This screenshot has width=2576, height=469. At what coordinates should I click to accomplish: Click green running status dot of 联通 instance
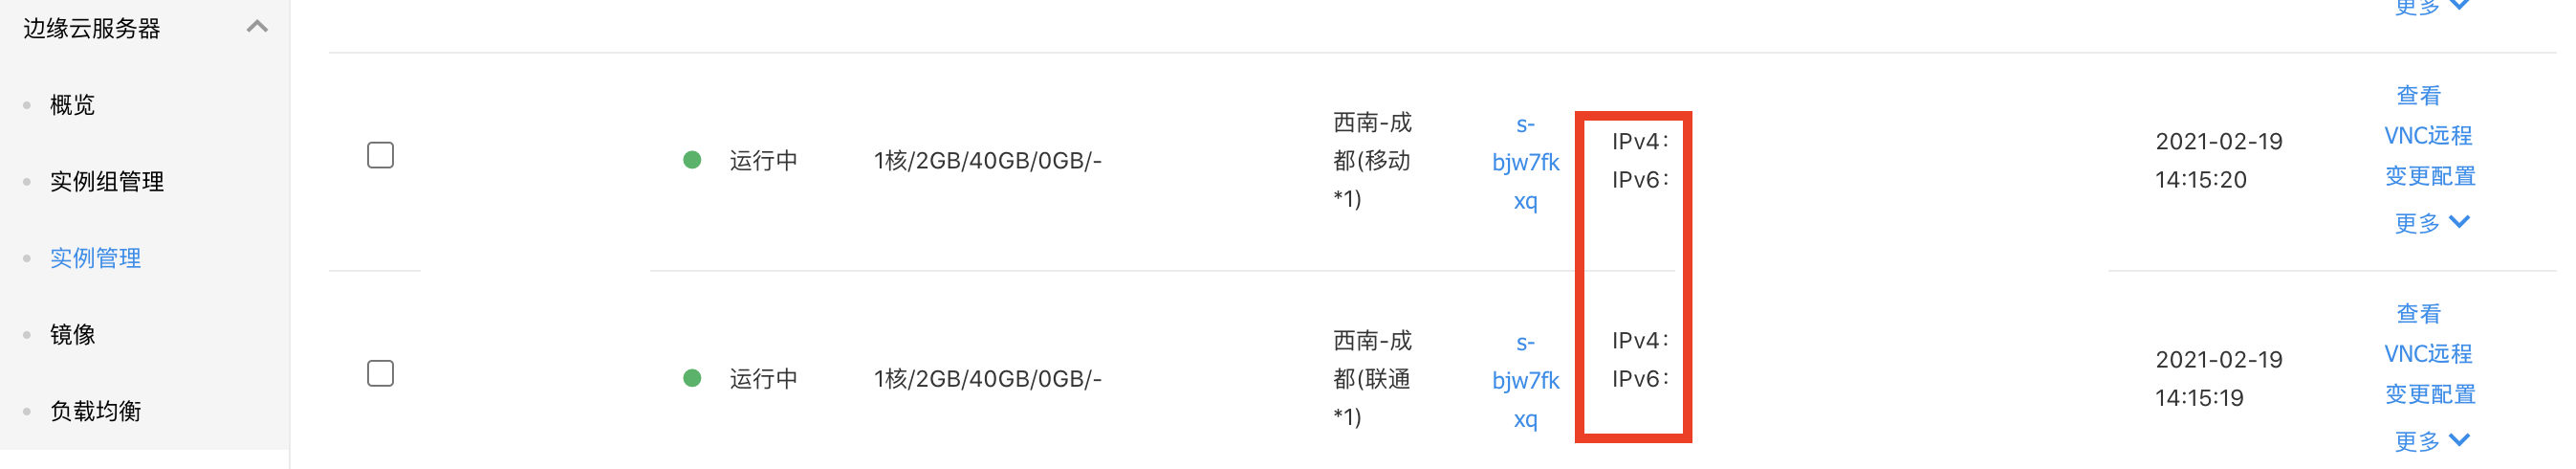pyautogui.click(x=691, y=378)
